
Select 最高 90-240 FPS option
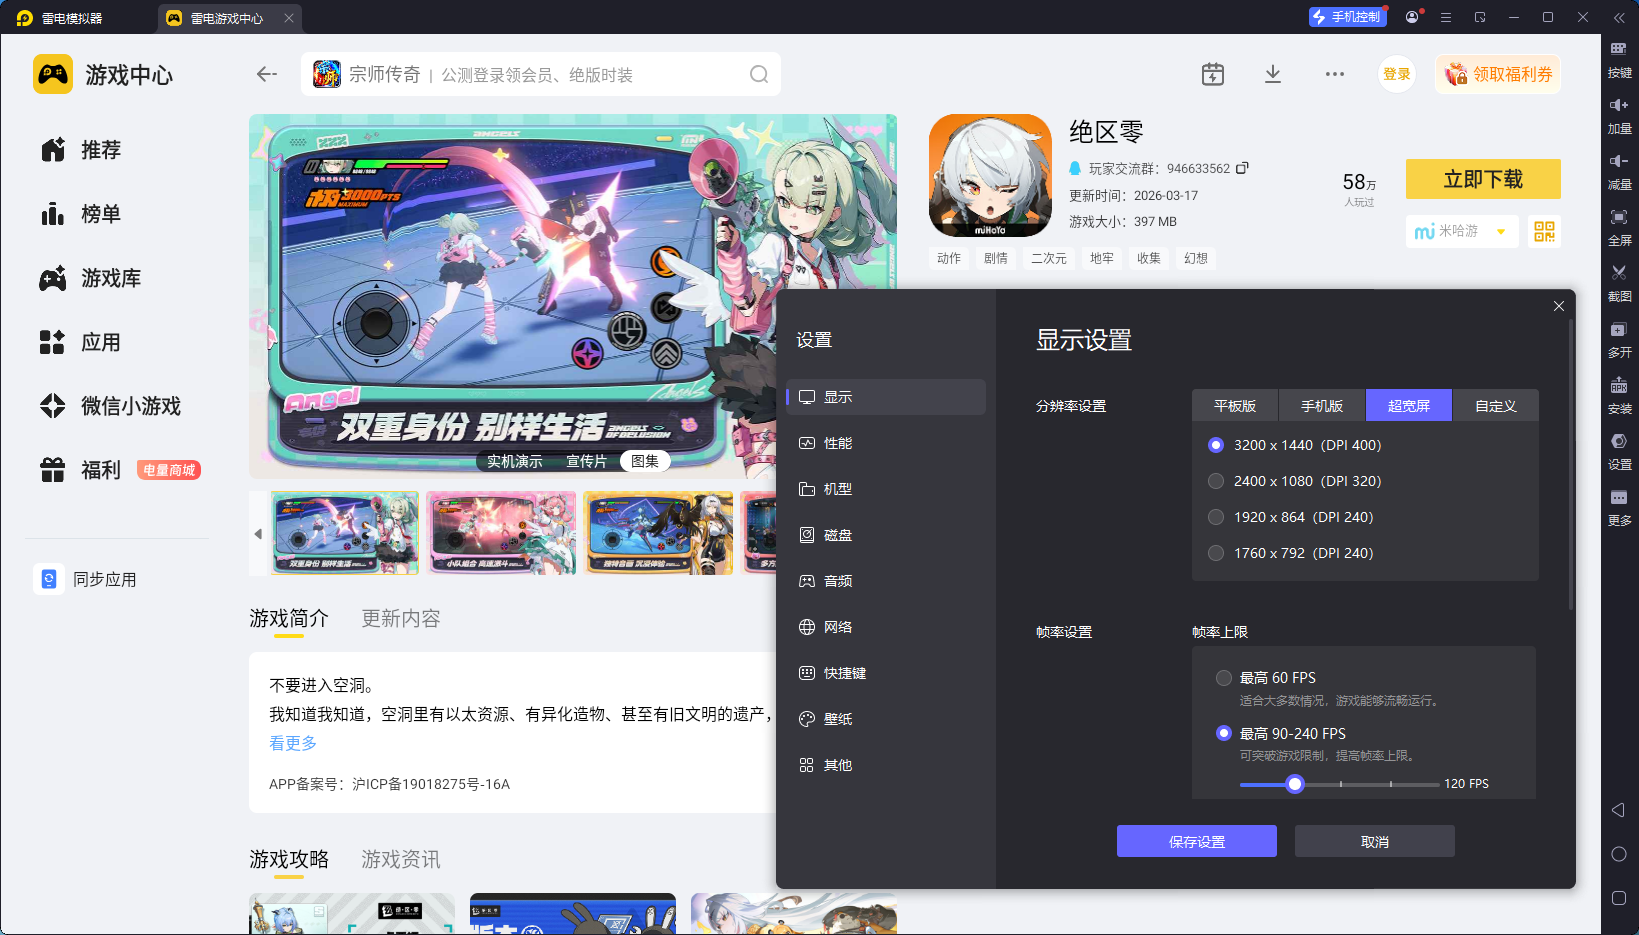(x=1223, y=733)
